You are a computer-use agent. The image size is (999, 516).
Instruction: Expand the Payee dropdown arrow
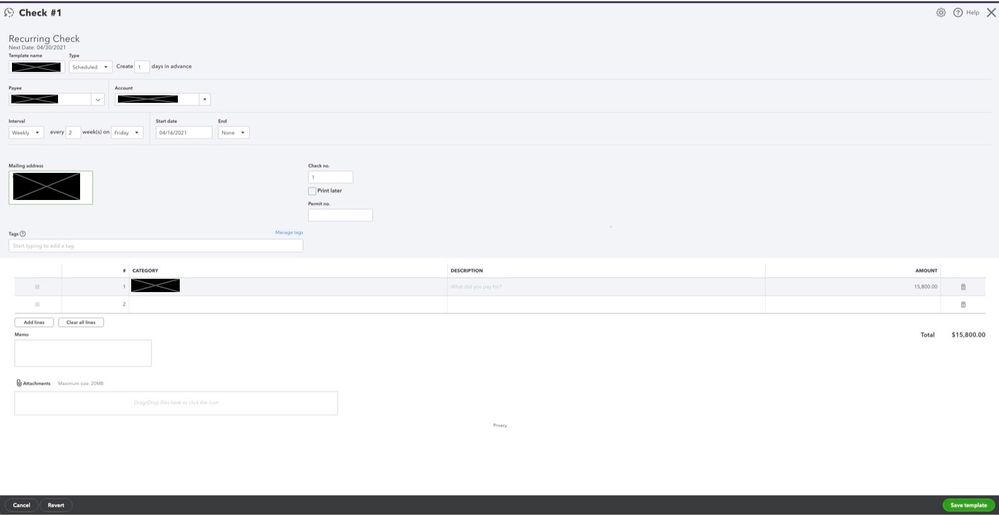tap(97, 100)
